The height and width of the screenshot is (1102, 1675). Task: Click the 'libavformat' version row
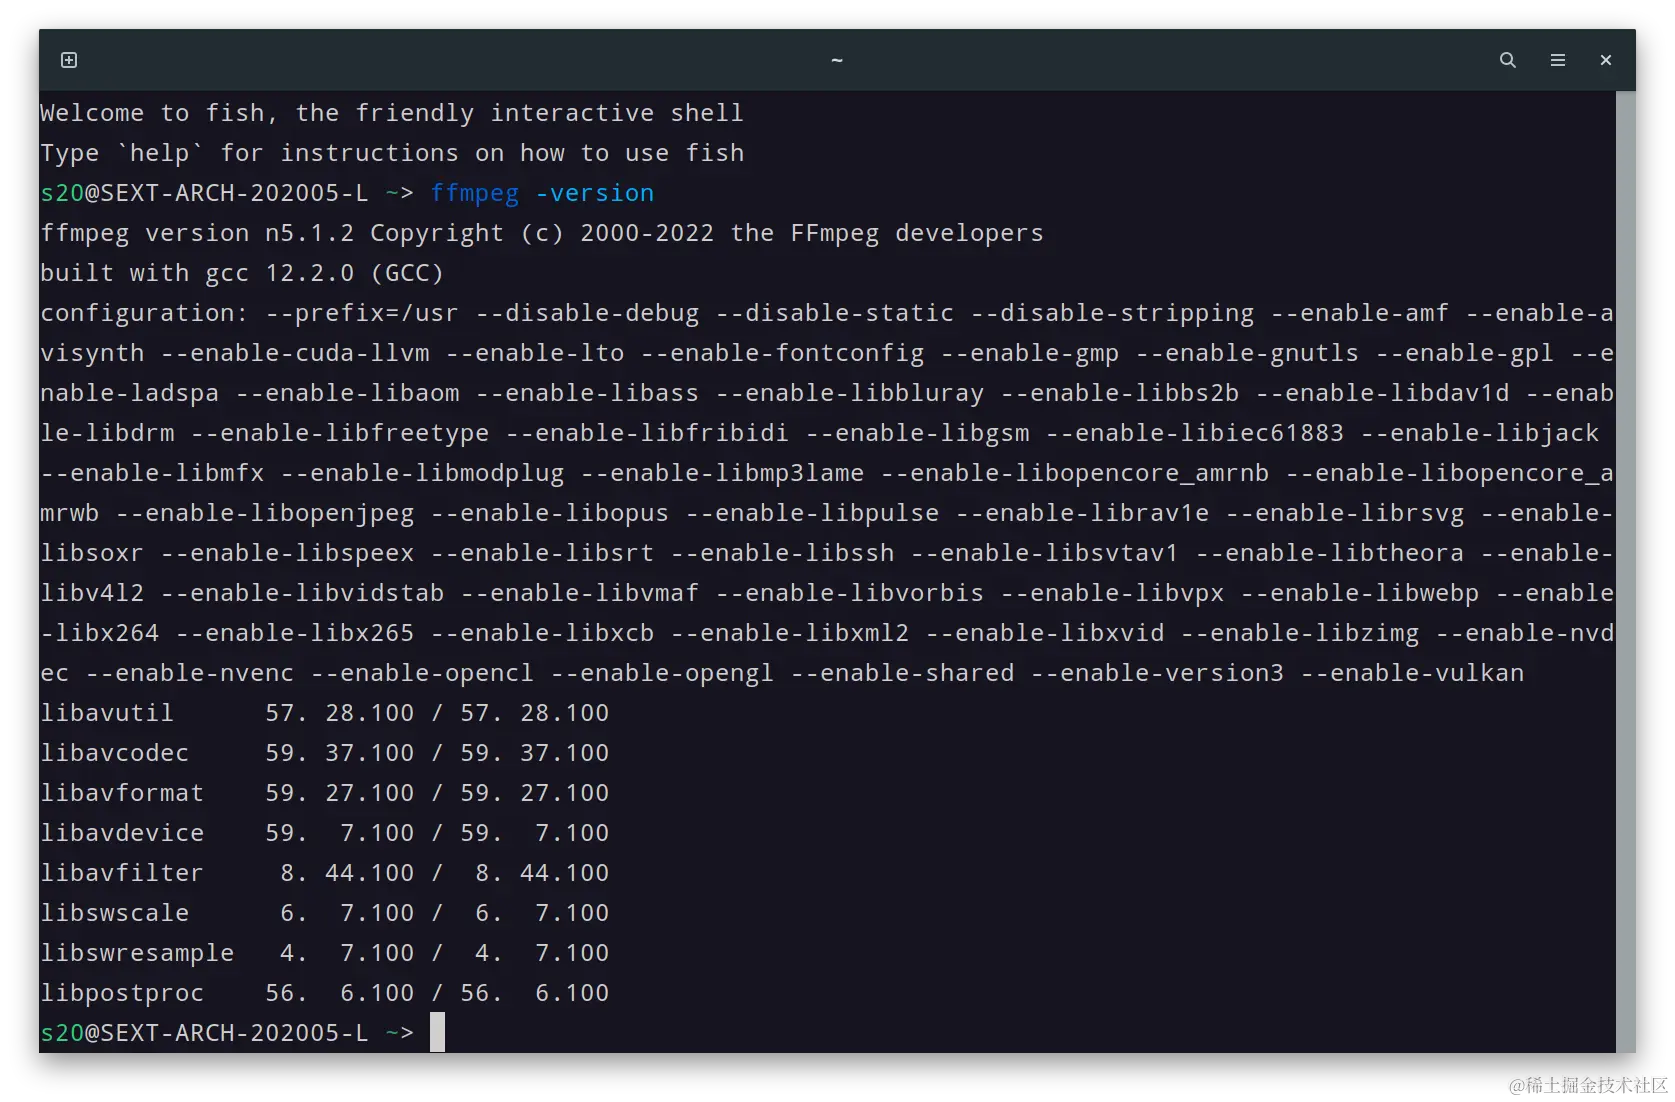[x=324, y=793]
